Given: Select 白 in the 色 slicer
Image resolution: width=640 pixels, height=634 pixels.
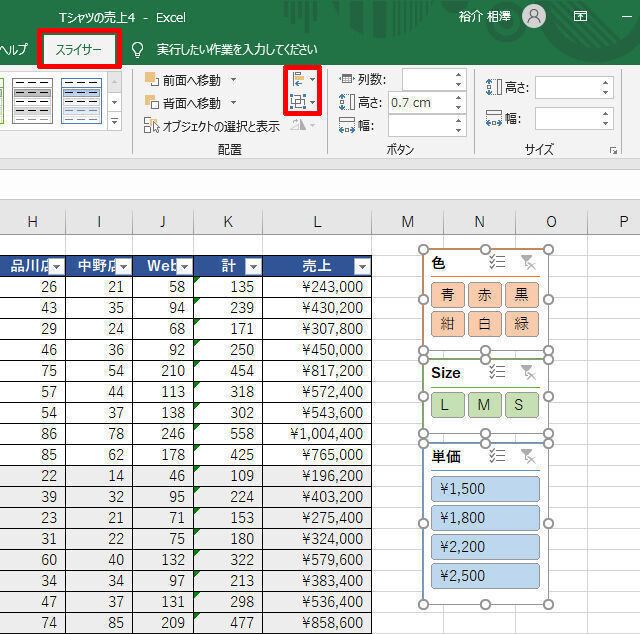Looking at the screenshot, I should point(485,324).
